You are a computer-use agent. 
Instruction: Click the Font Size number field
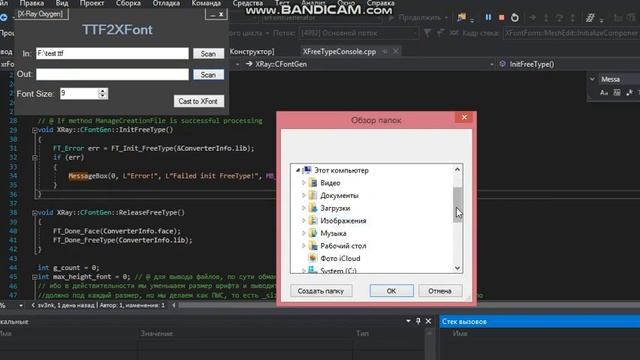coord(79,93)
